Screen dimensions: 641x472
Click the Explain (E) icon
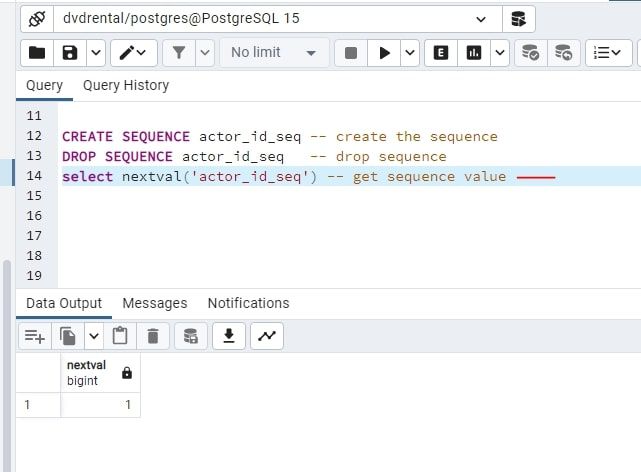pos(441,53)
